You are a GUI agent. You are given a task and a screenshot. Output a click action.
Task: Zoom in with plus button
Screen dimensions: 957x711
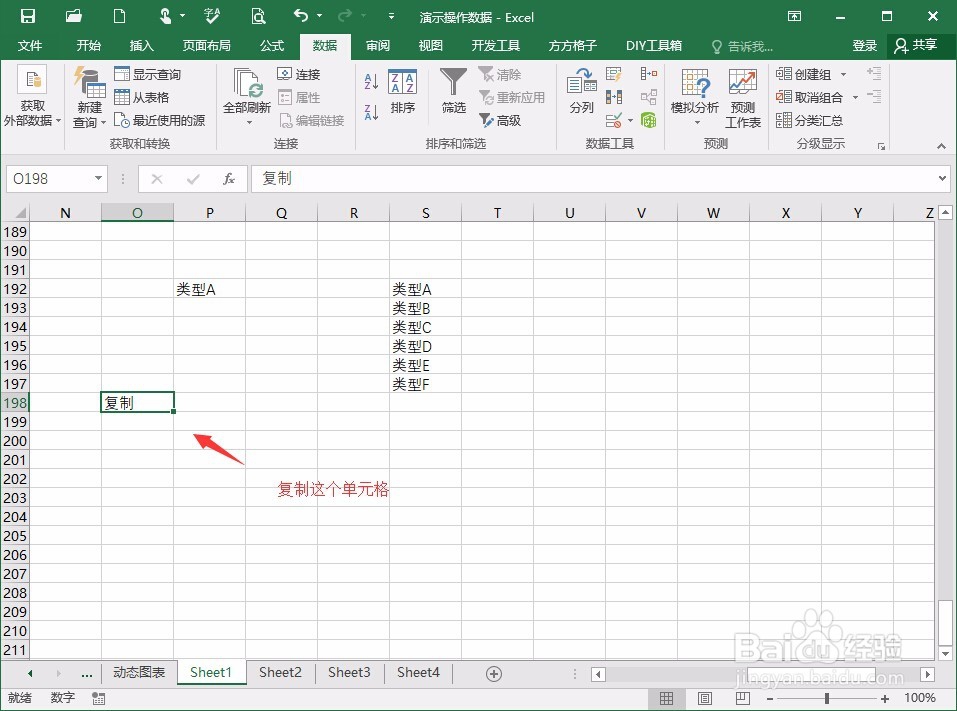point(885,698)
